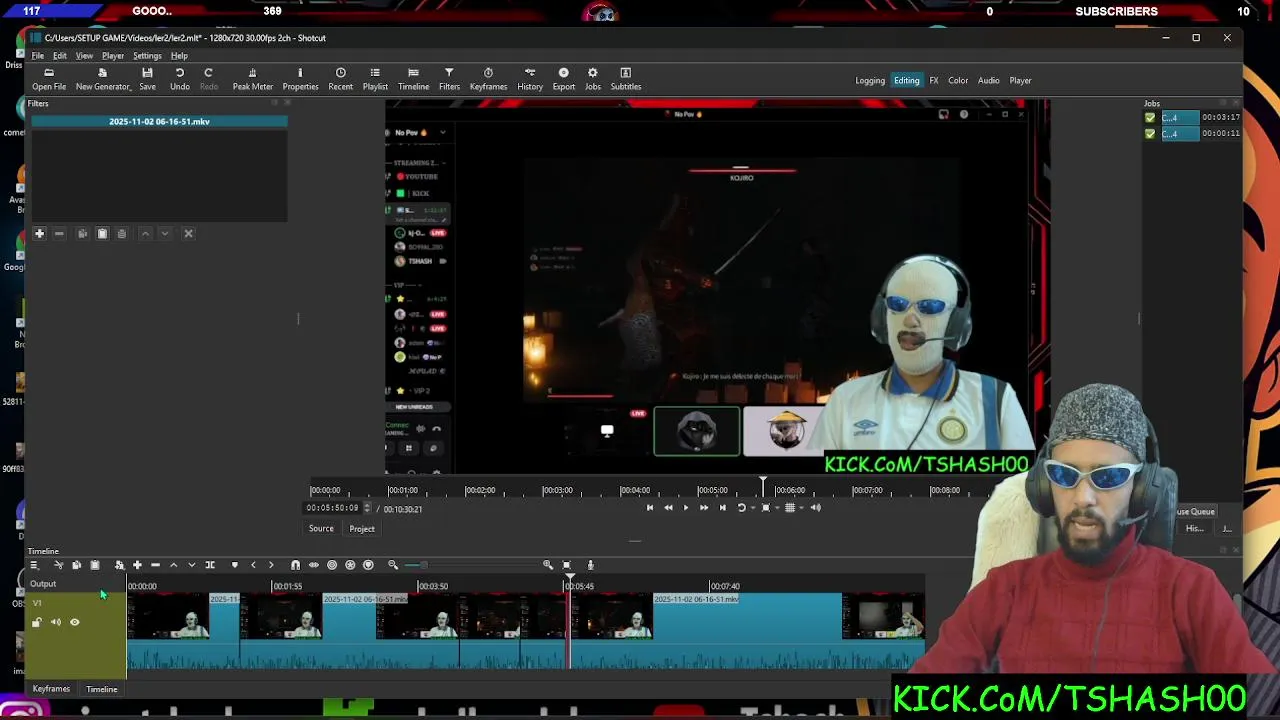Open the timeline hamburger menu
1280x720 pixels.
(33, 565)
